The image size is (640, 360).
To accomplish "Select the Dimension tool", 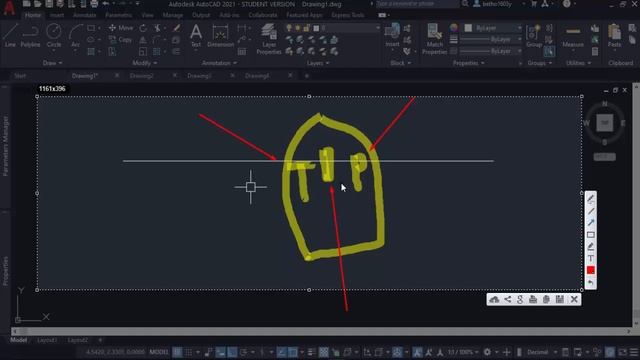I will (x=220, y=35).
